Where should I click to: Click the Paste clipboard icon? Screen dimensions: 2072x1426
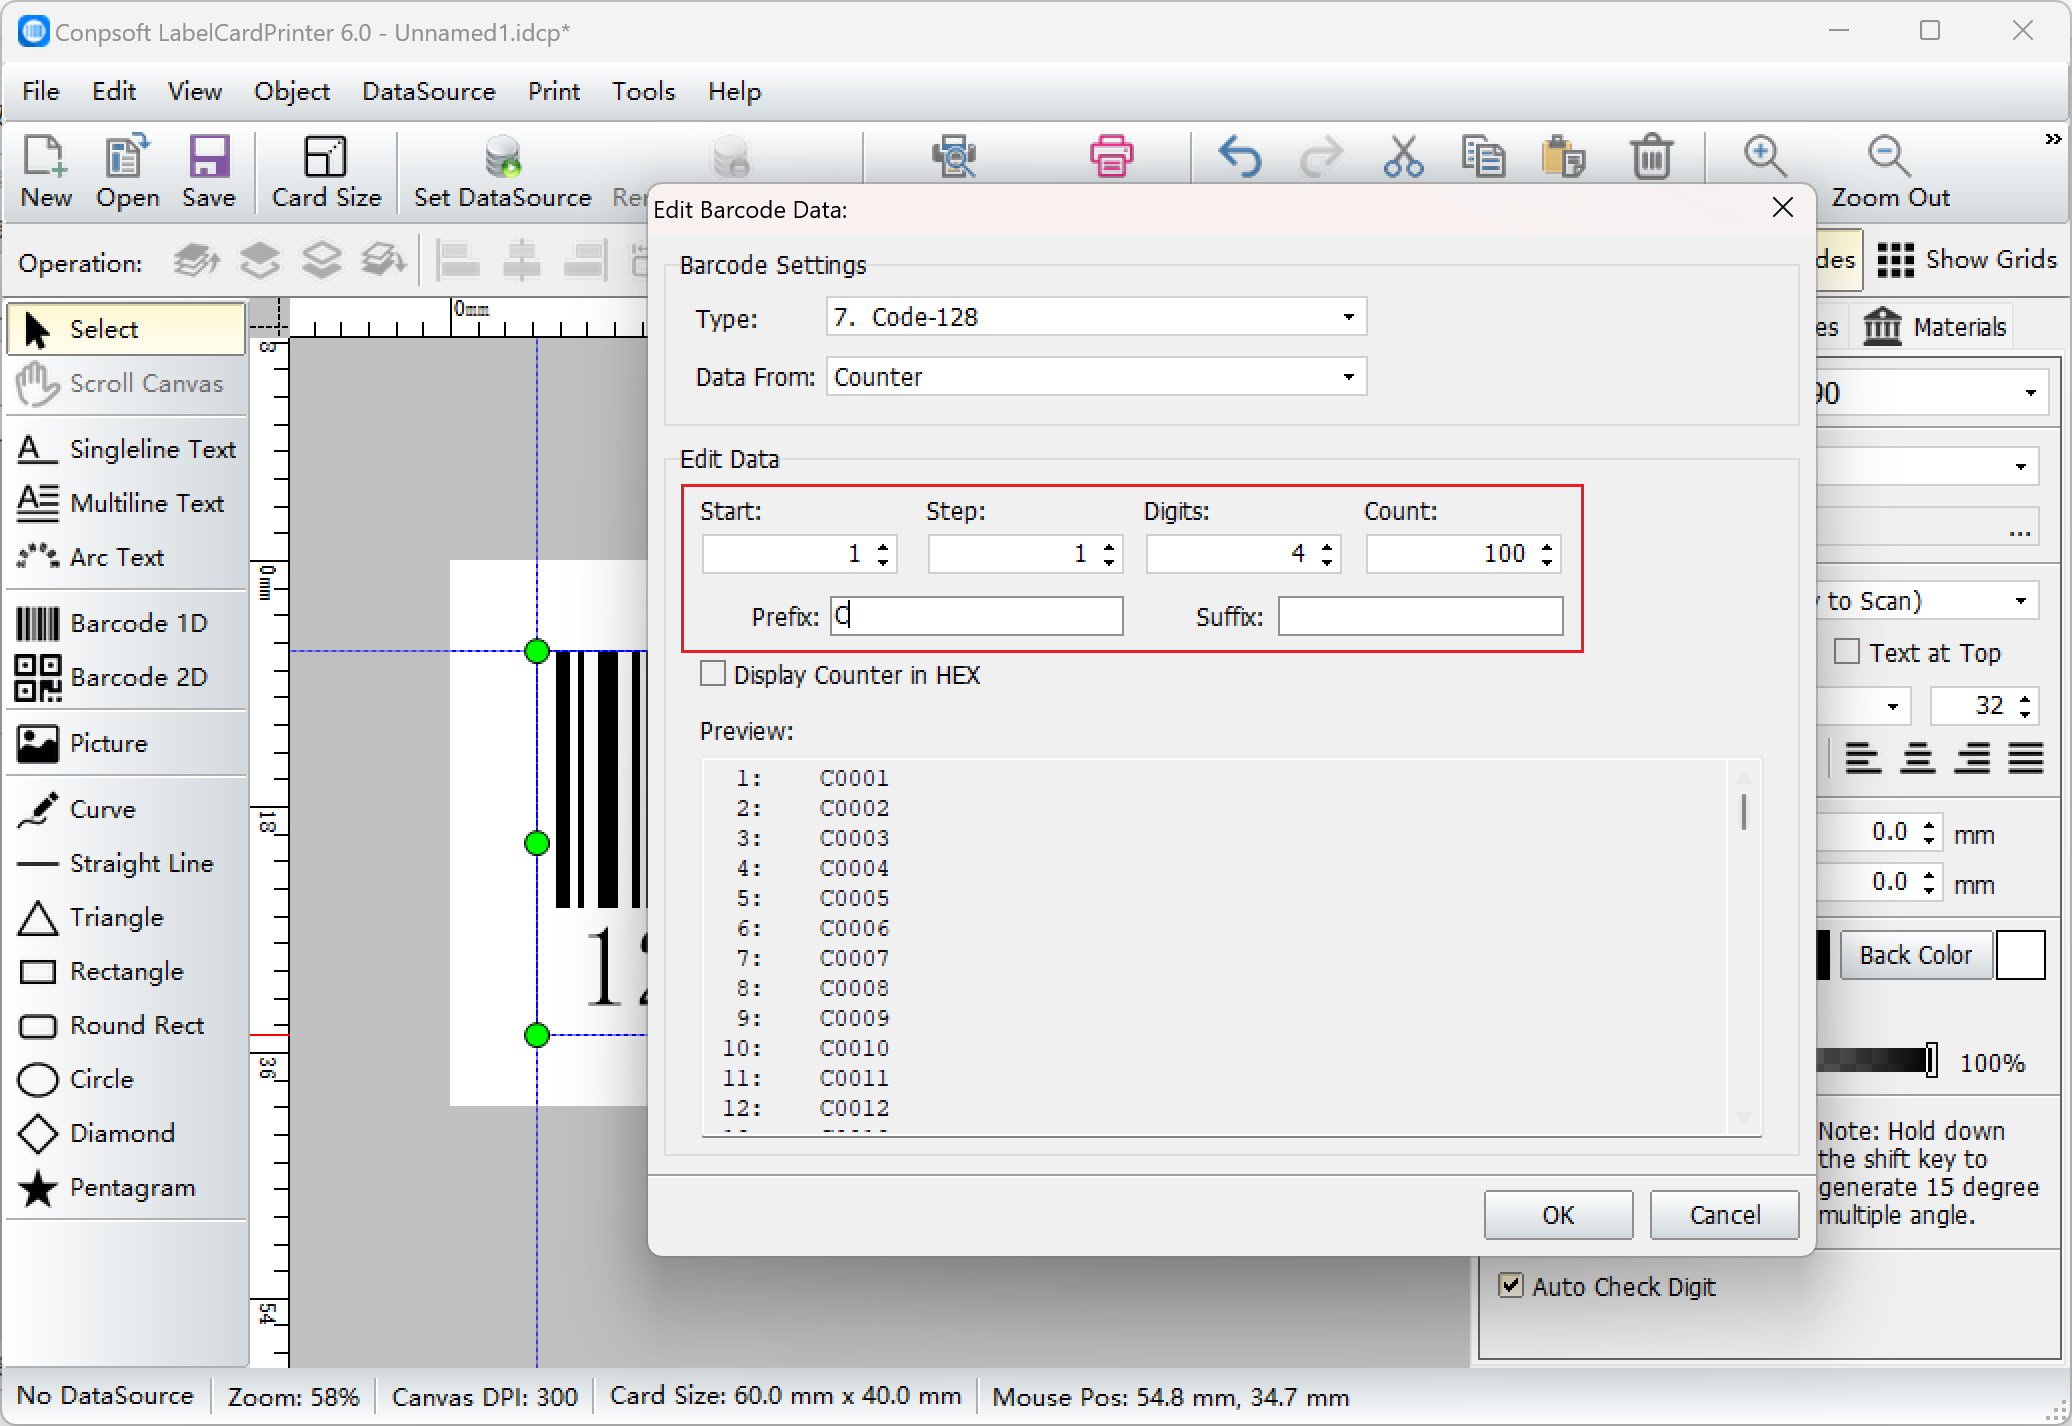pyautogui.click(x=1564, y=157)
